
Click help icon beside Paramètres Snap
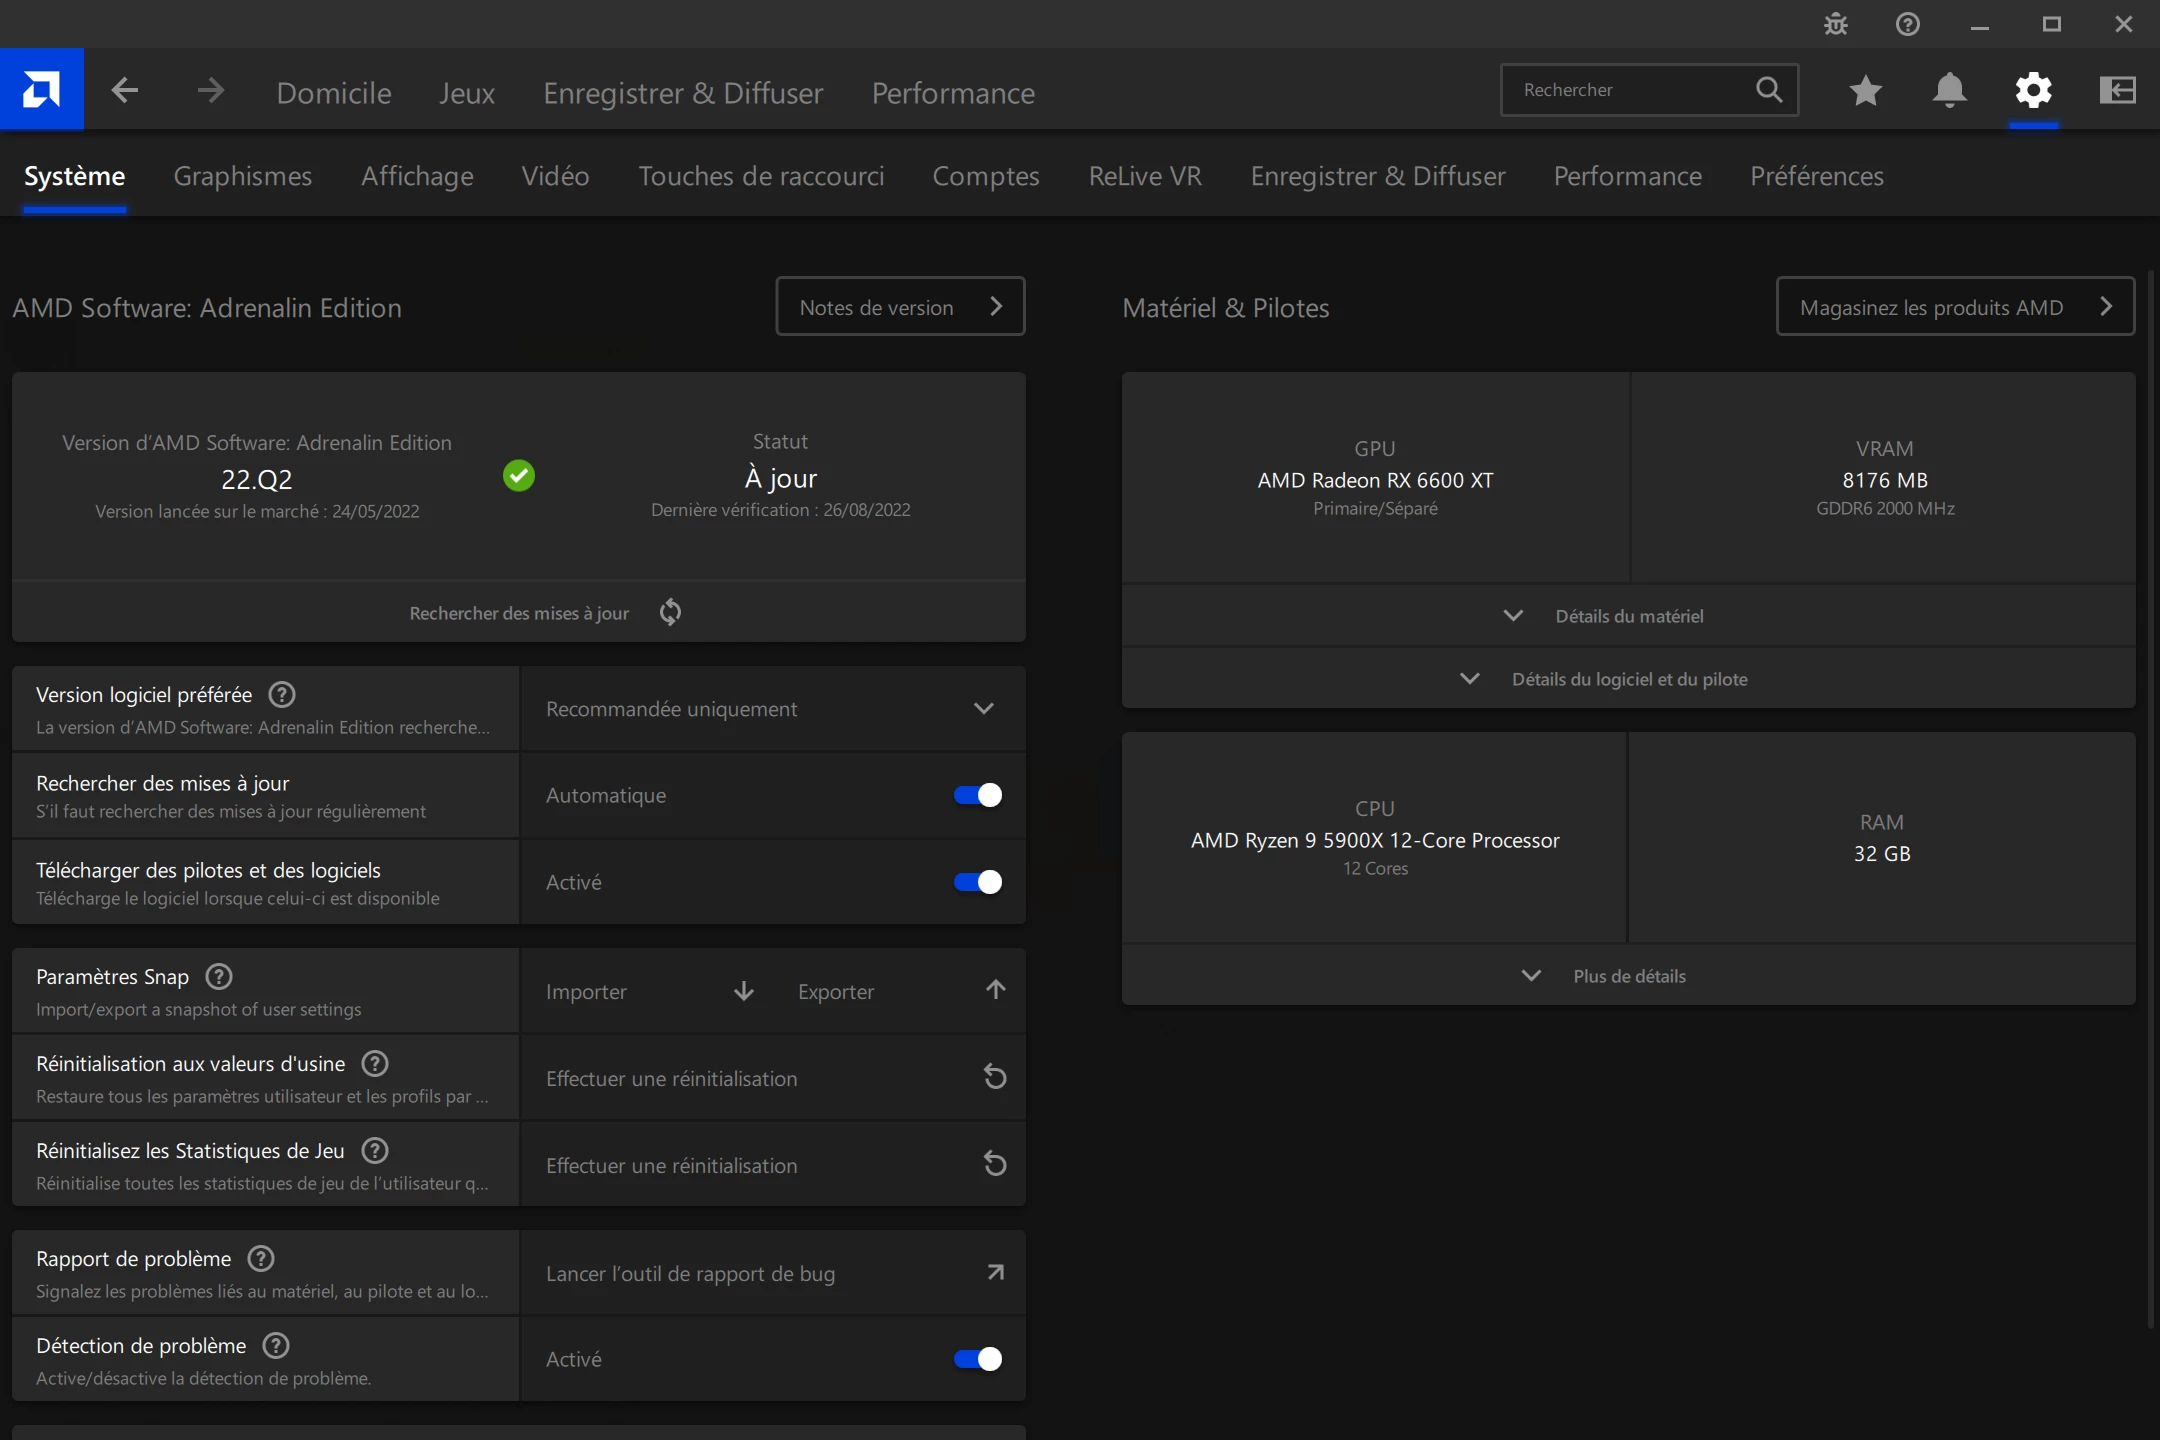pos(219,976)
